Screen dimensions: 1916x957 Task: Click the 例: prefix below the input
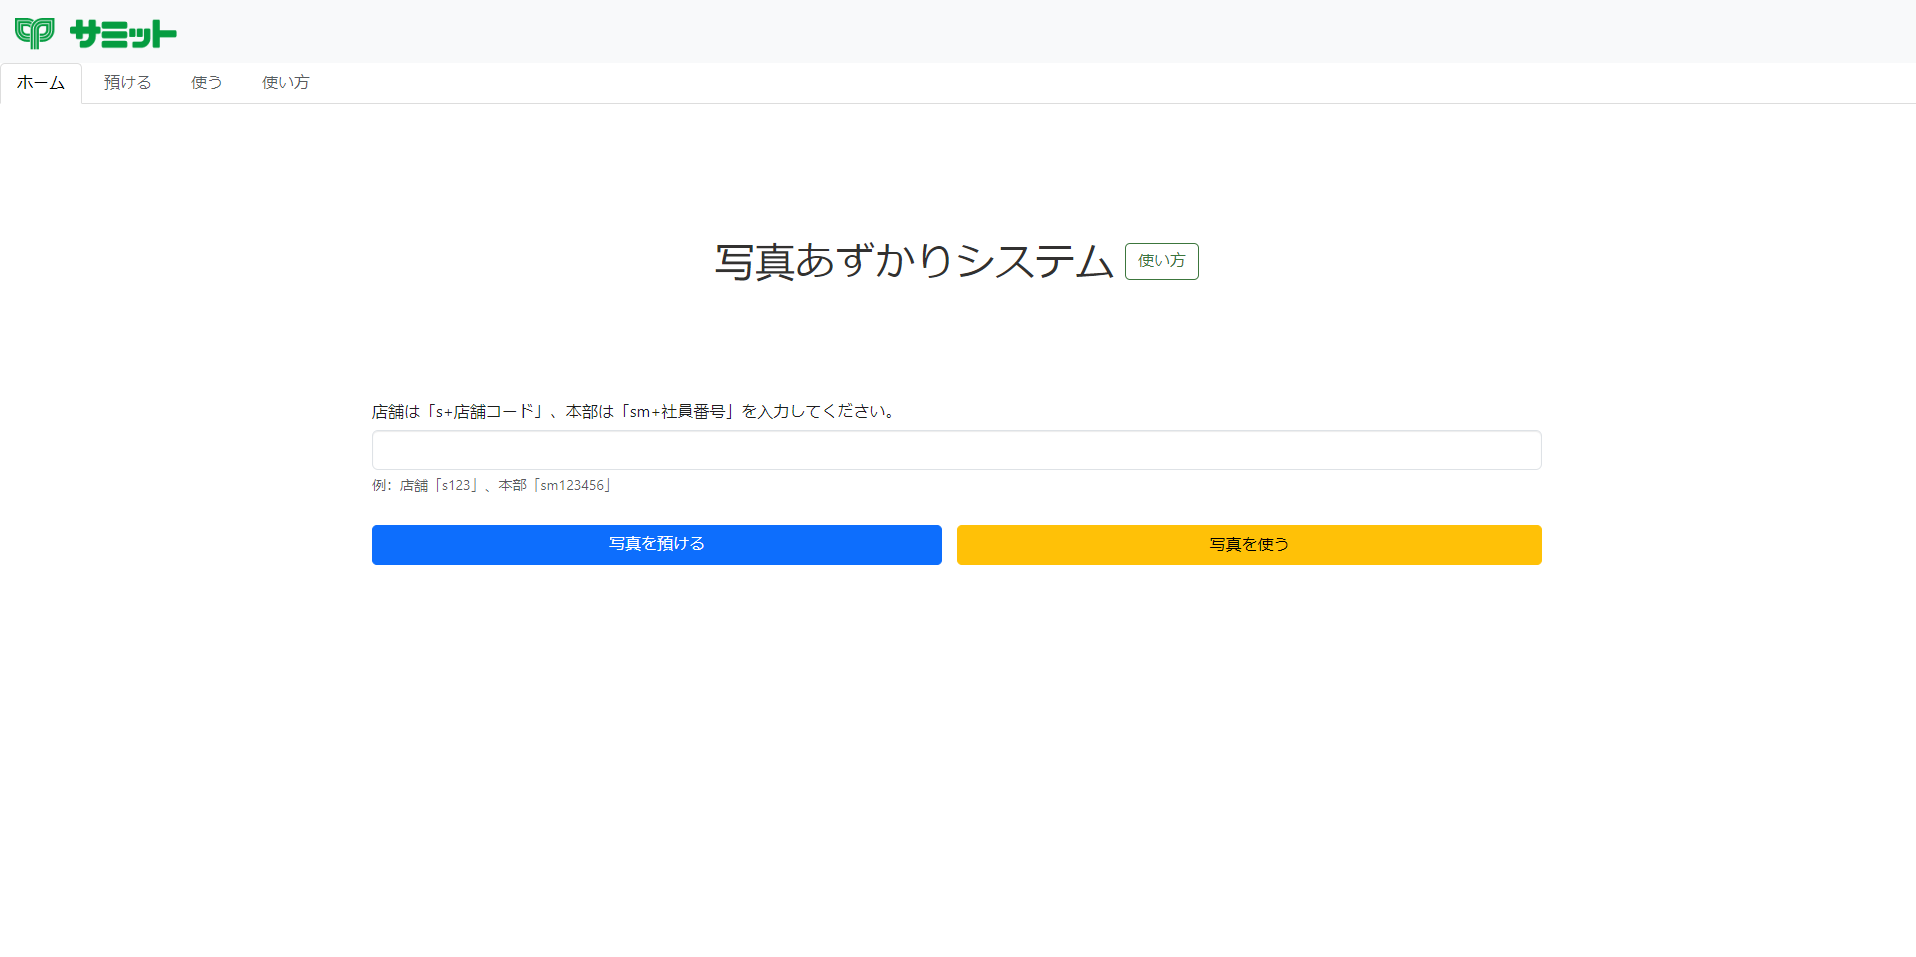click(382, 486)
